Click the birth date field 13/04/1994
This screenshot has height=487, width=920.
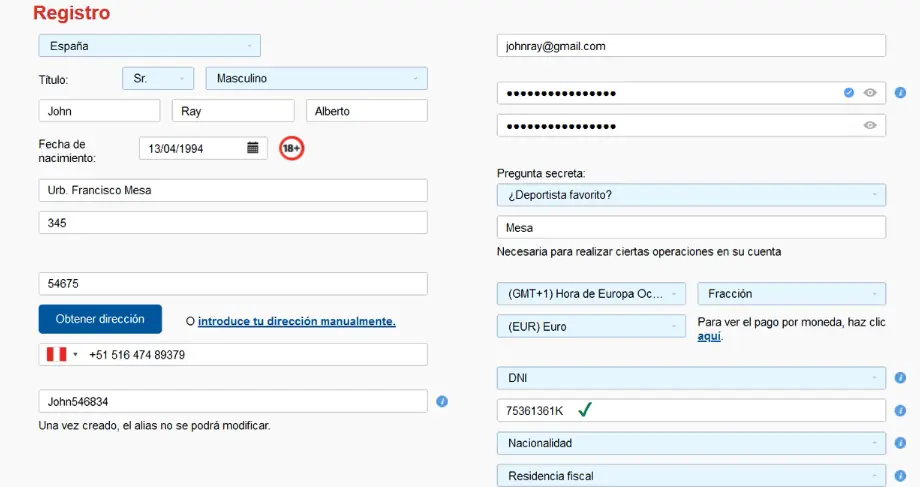pos(203,148)
